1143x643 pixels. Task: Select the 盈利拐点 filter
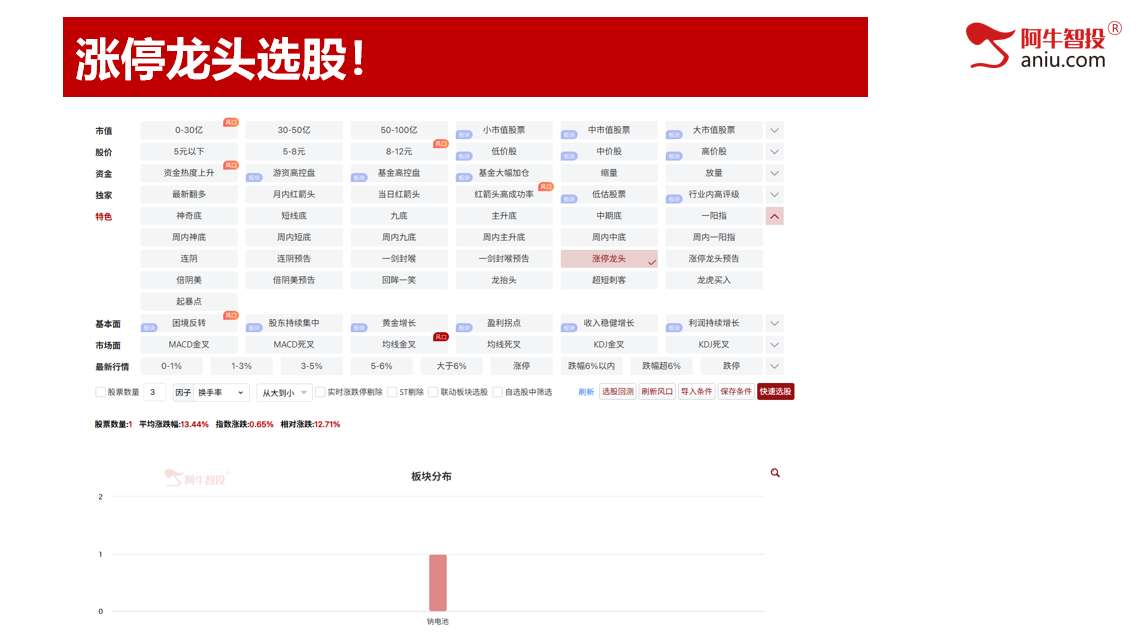click(x=504, y=323)
